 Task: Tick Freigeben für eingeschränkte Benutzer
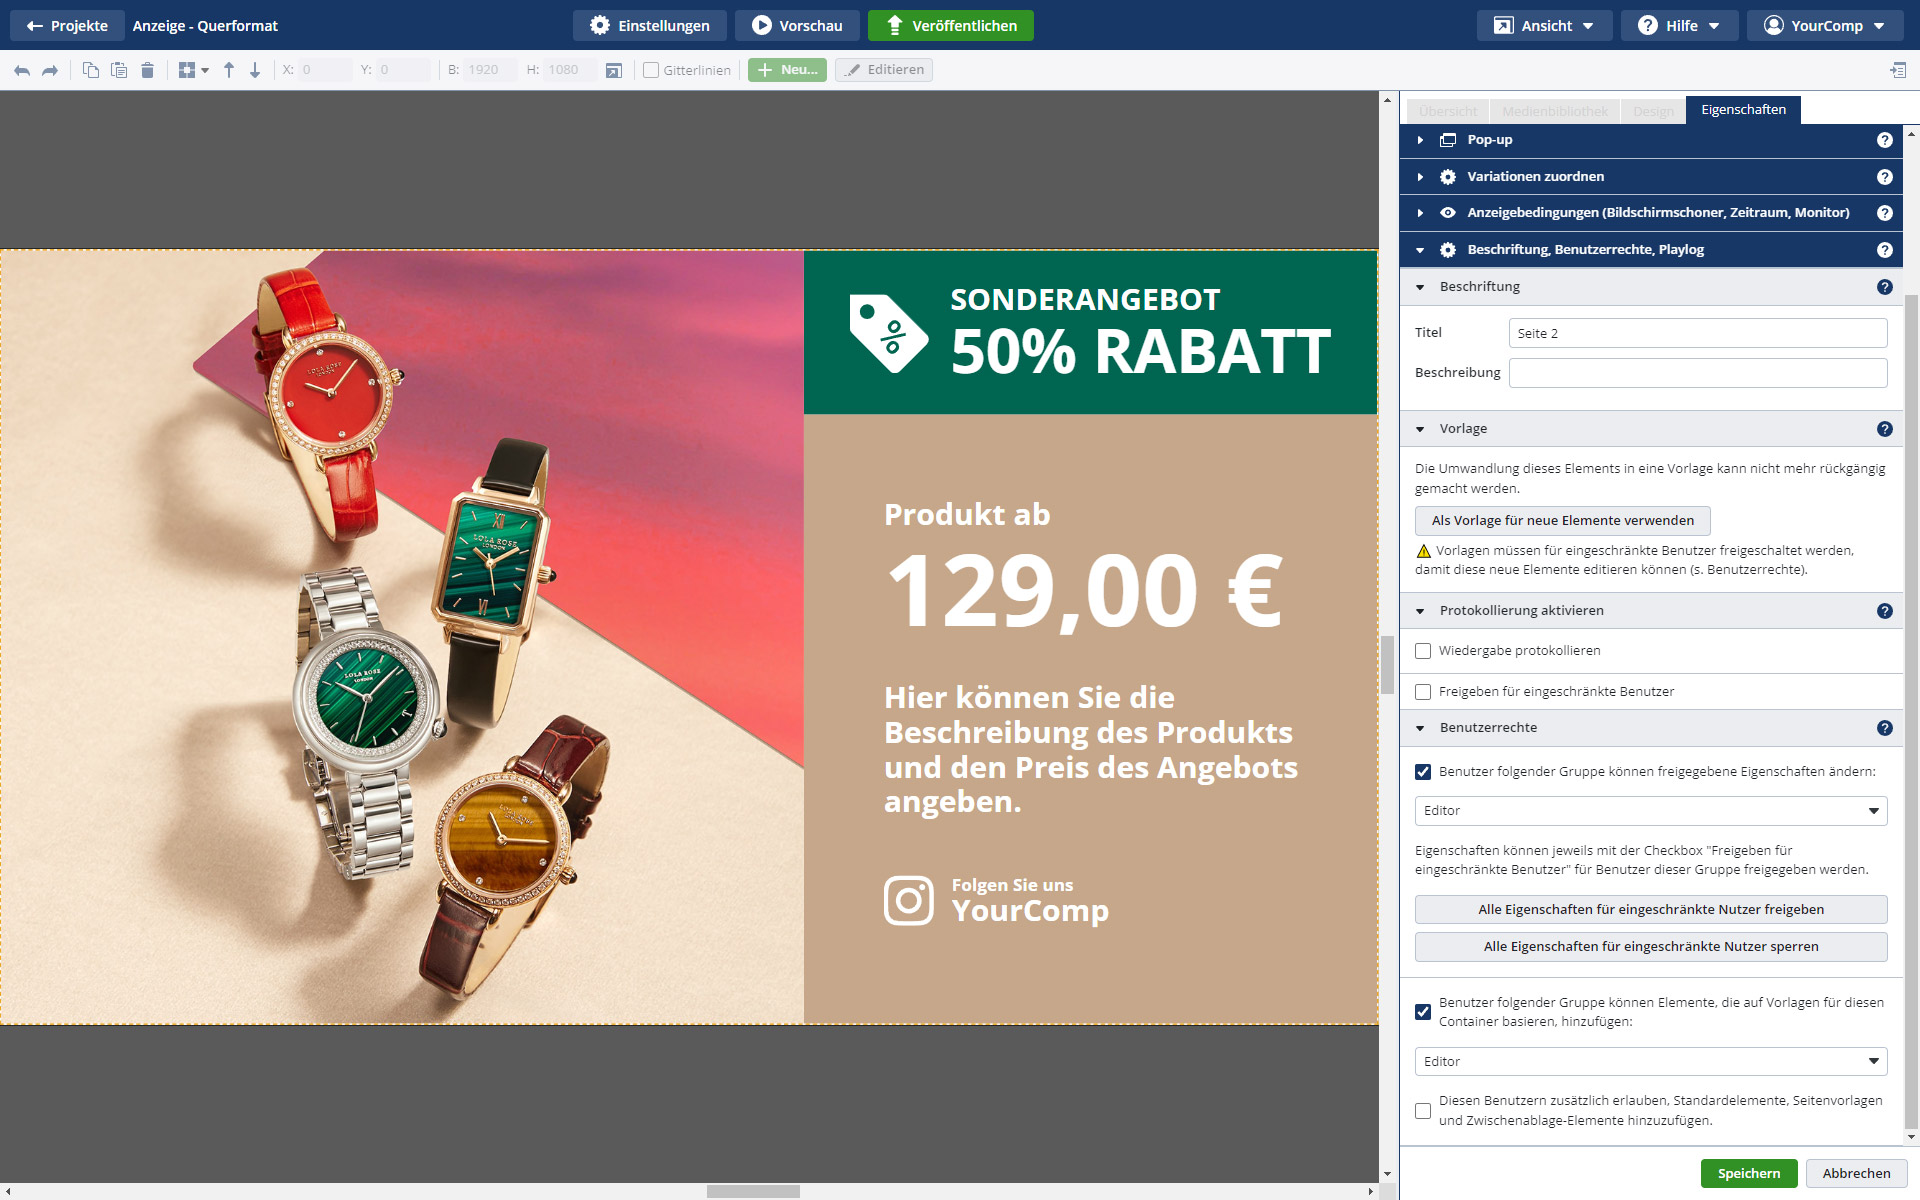1423,692
